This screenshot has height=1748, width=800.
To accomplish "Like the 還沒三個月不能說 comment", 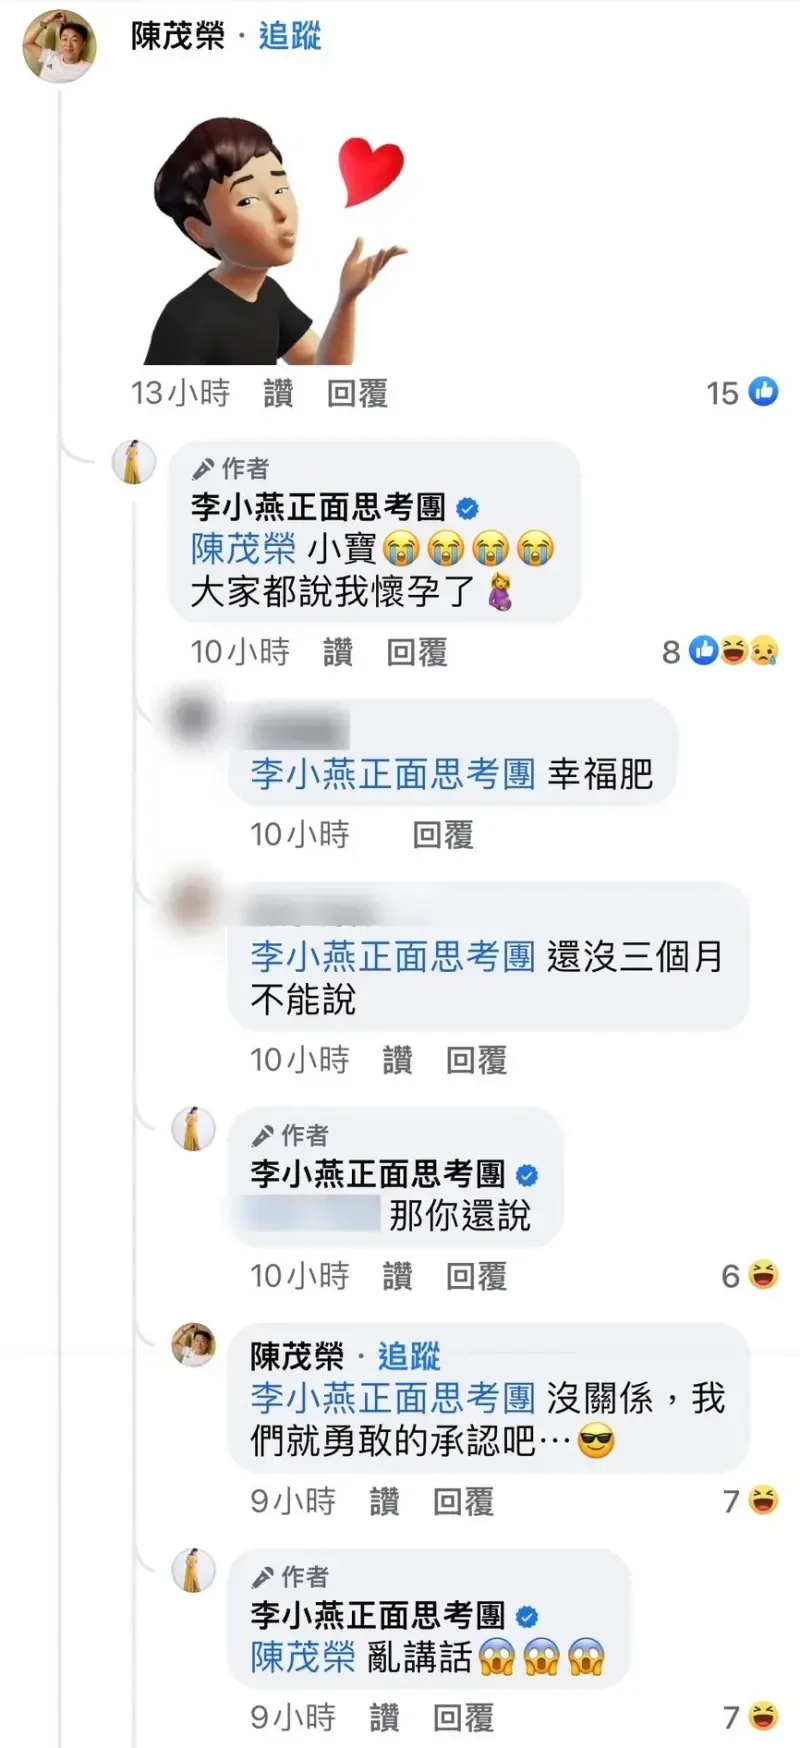I will pos(397,1060).
